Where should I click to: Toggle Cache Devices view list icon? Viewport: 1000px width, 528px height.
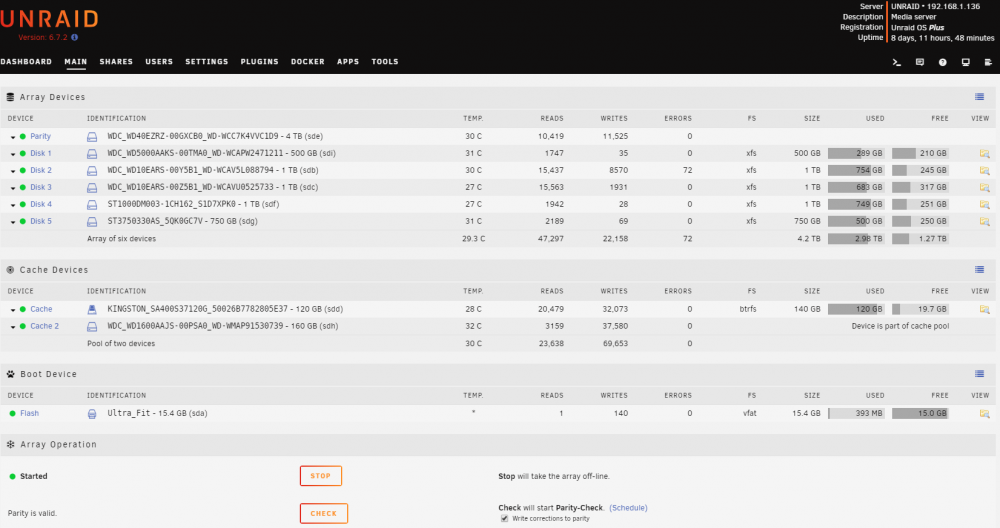980,270
